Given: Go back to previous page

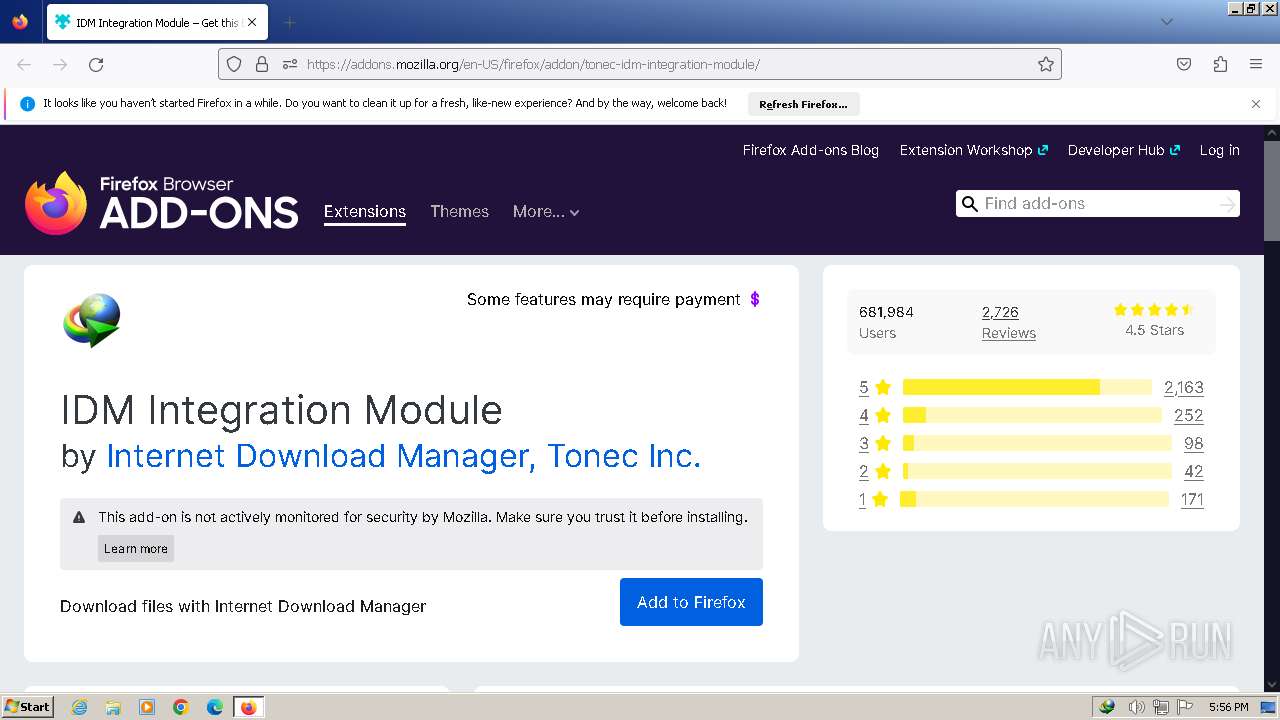Looking at the screenshot, I should coord(24,64).
